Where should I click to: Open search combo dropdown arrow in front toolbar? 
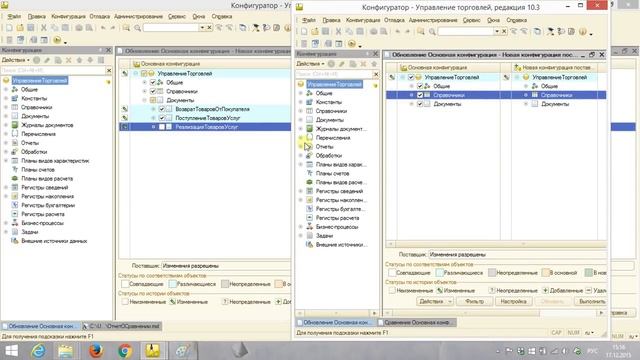[497, 31]
